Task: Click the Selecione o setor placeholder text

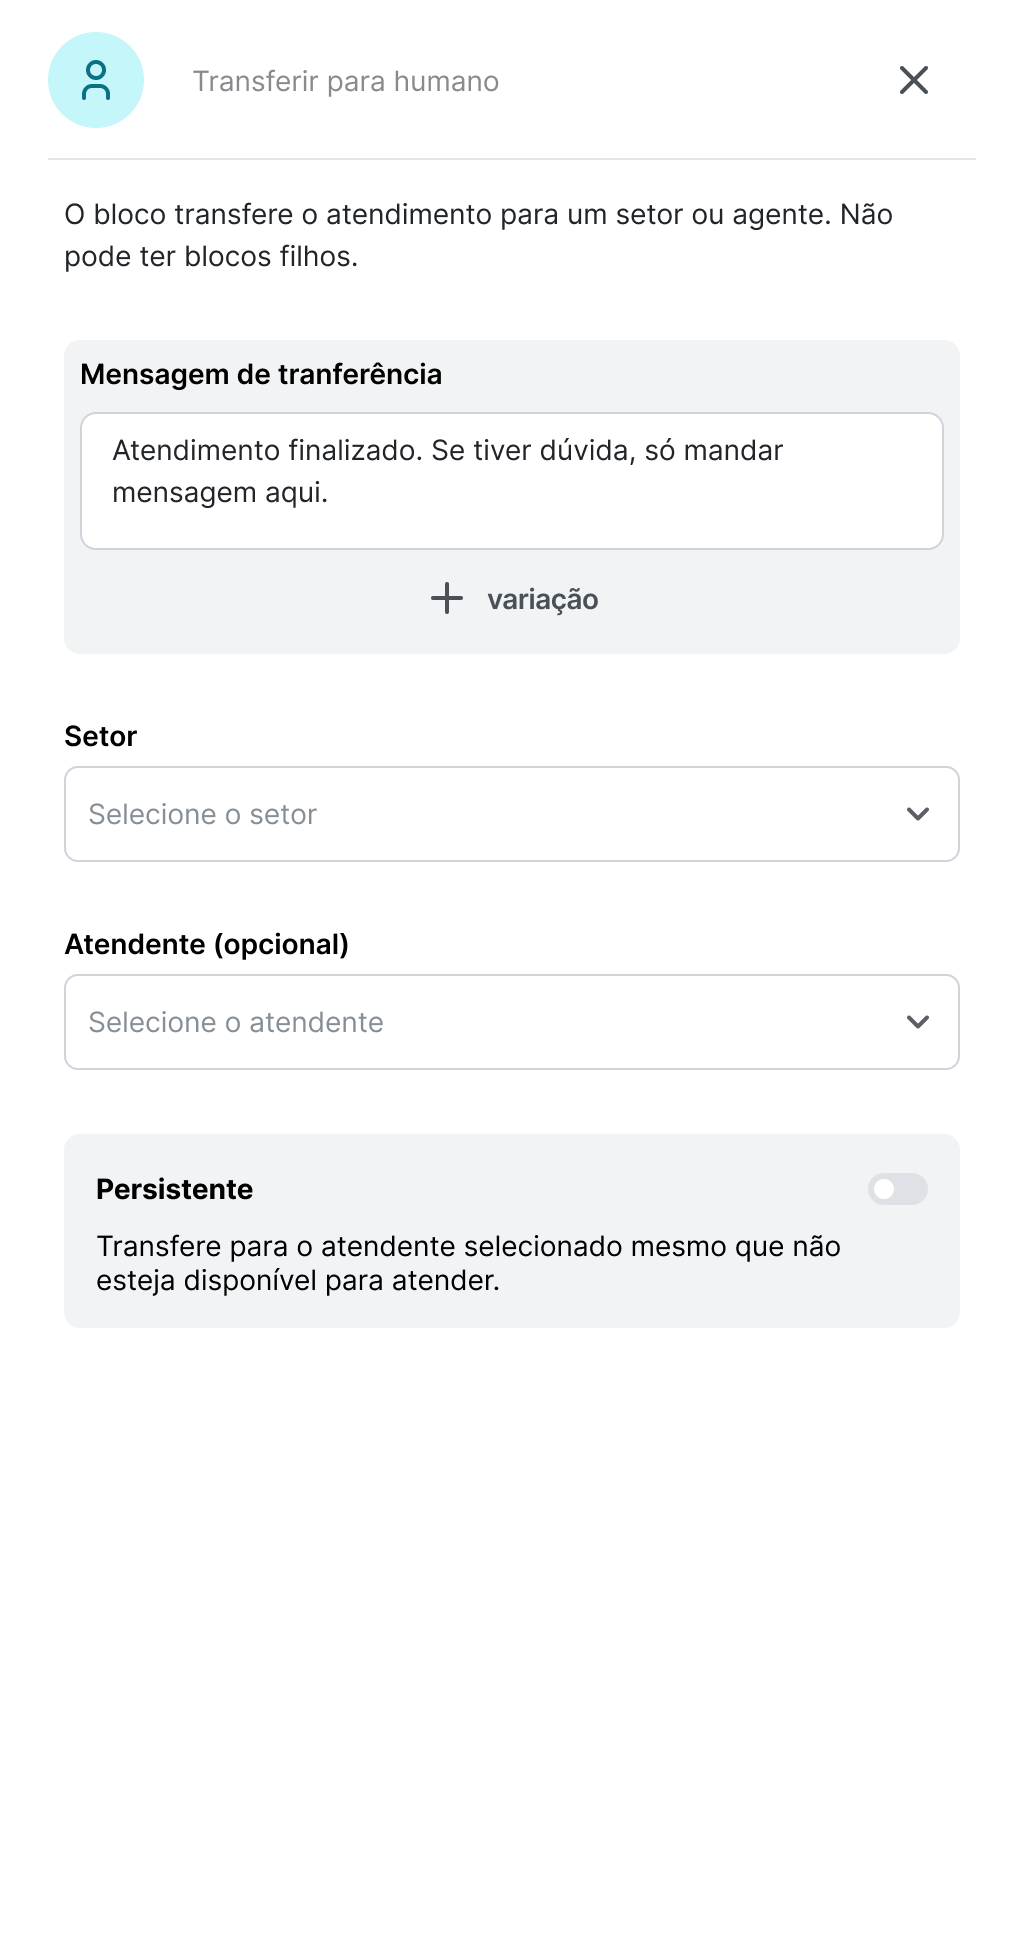Action: coord(203,814)
